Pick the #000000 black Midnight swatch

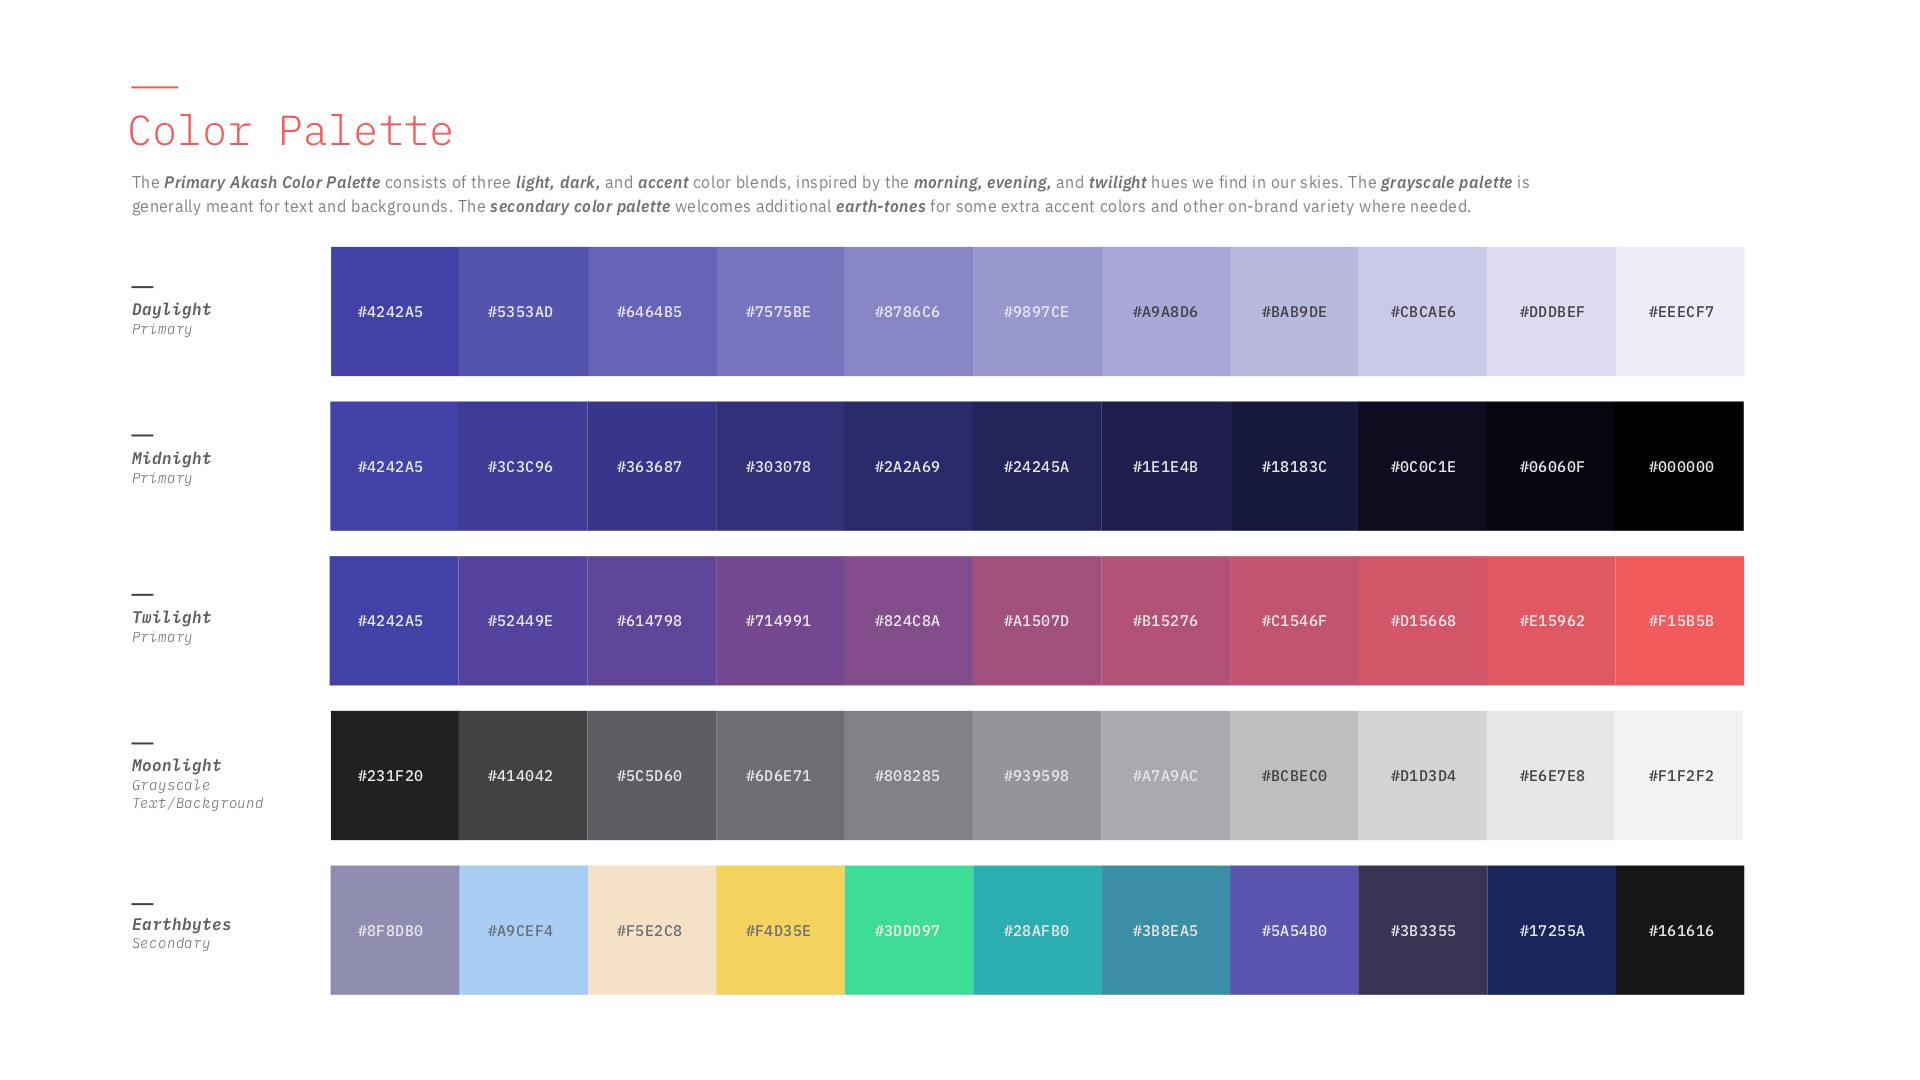(x=1680, y=466)
